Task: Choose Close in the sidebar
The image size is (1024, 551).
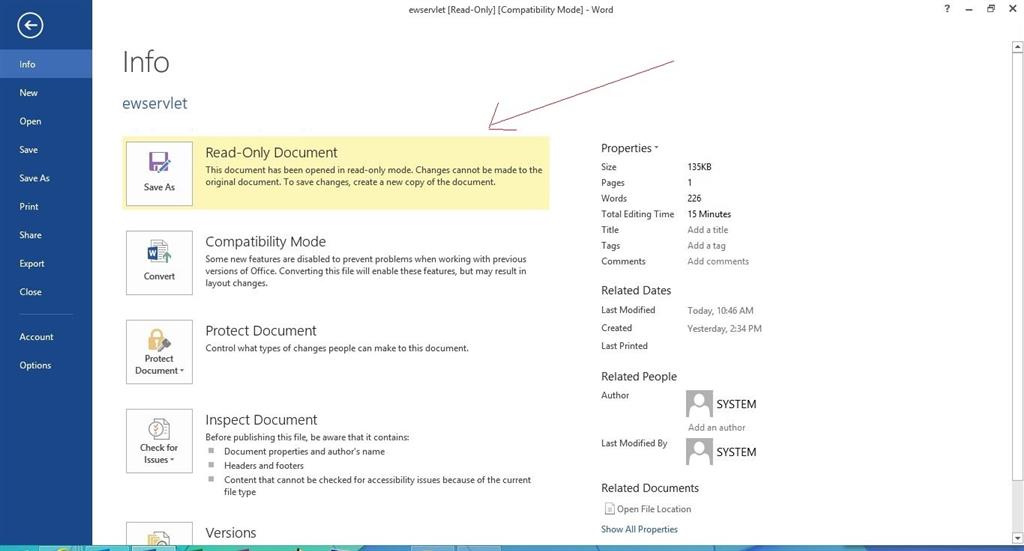Action: point(46,292)
